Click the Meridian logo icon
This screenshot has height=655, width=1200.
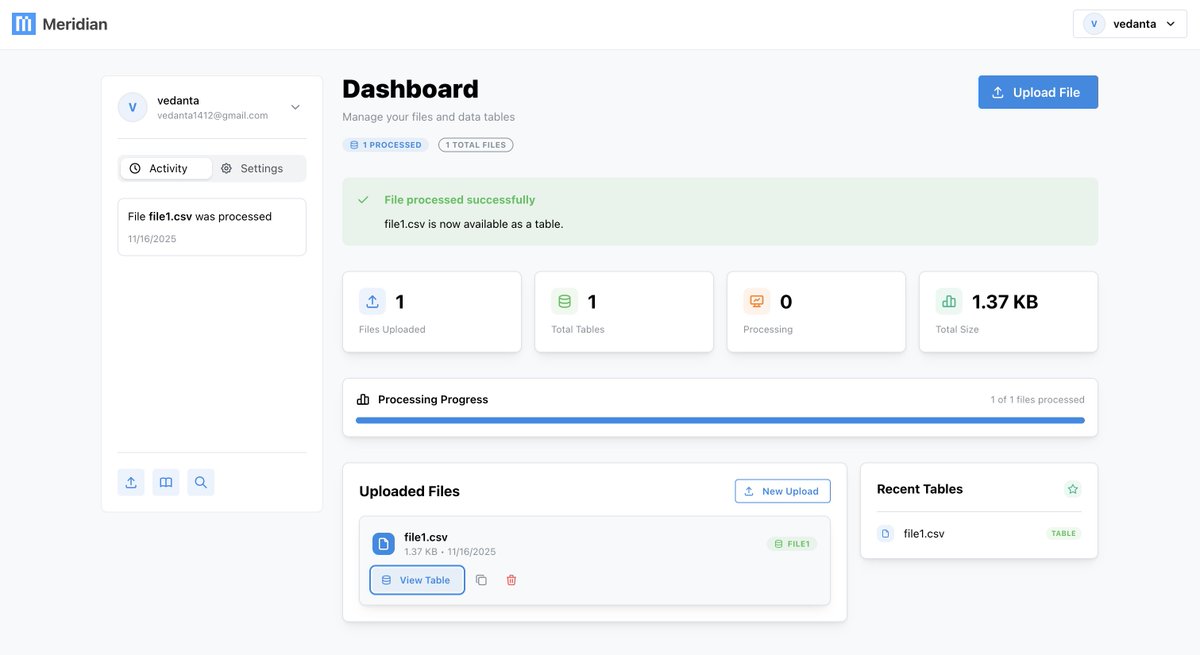pyautogui.click(x=24, y=24)
